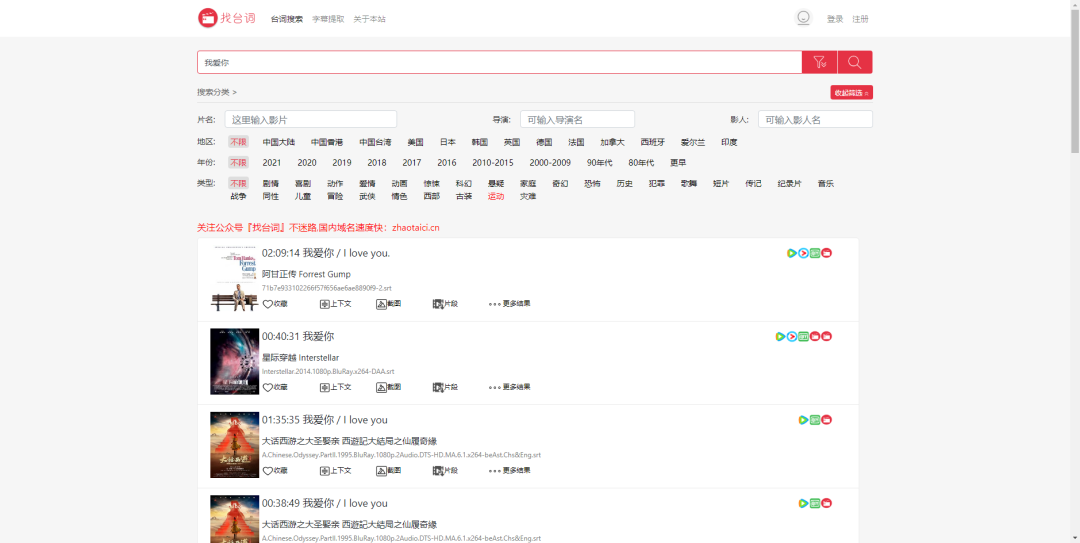Expand 更多结果 for 01:35:35 大话西游 result
1080x543 pixels.
(x=510, y=471)
